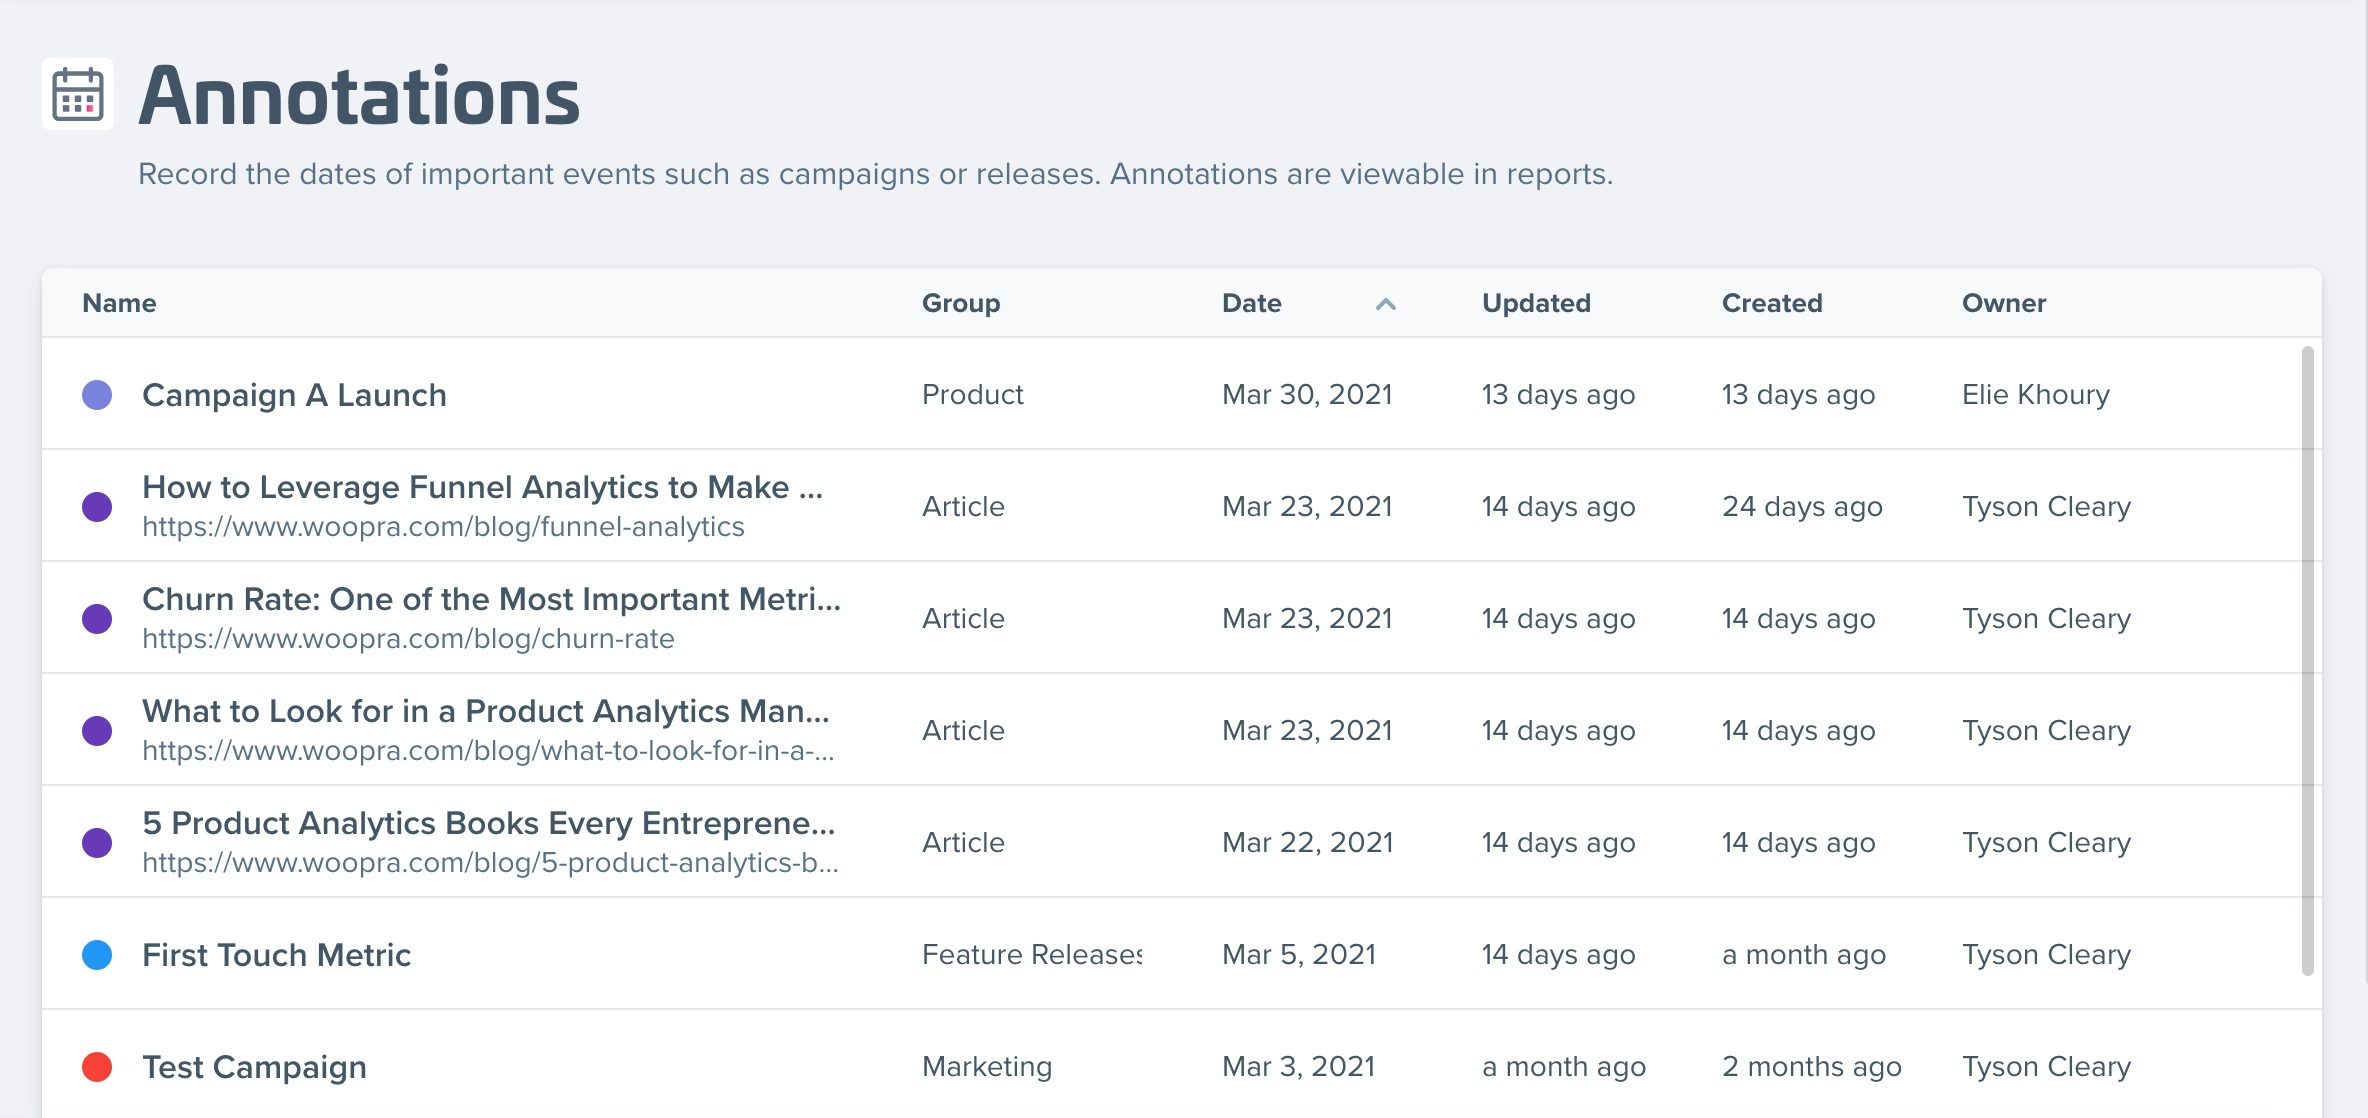This screenshot has height=1118, width=2368.
Task: Open What to Look for in Product Analytics
Action: pyautogui.click(x=485, y=711)
